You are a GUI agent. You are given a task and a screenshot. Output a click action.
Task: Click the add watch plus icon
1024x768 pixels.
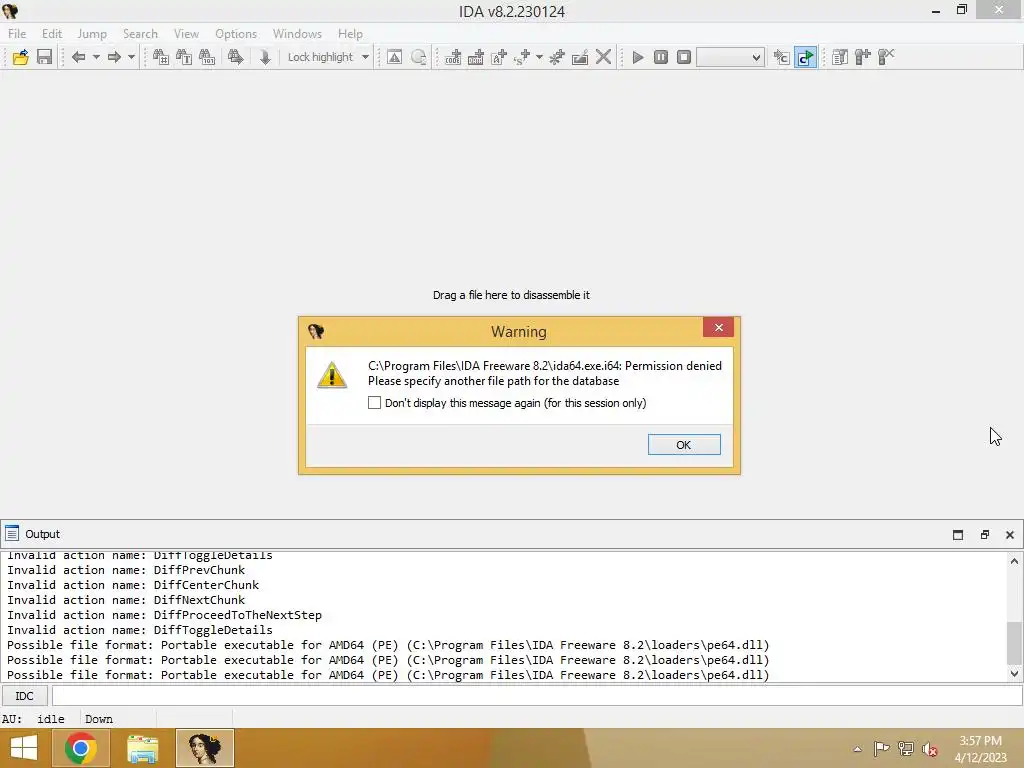863,57
